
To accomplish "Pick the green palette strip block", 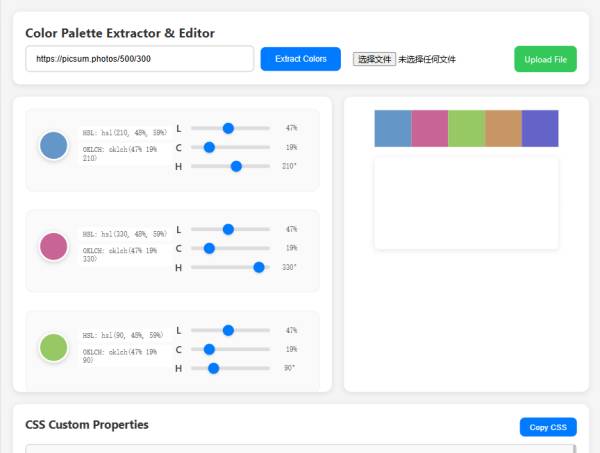I will pos(466,128).
